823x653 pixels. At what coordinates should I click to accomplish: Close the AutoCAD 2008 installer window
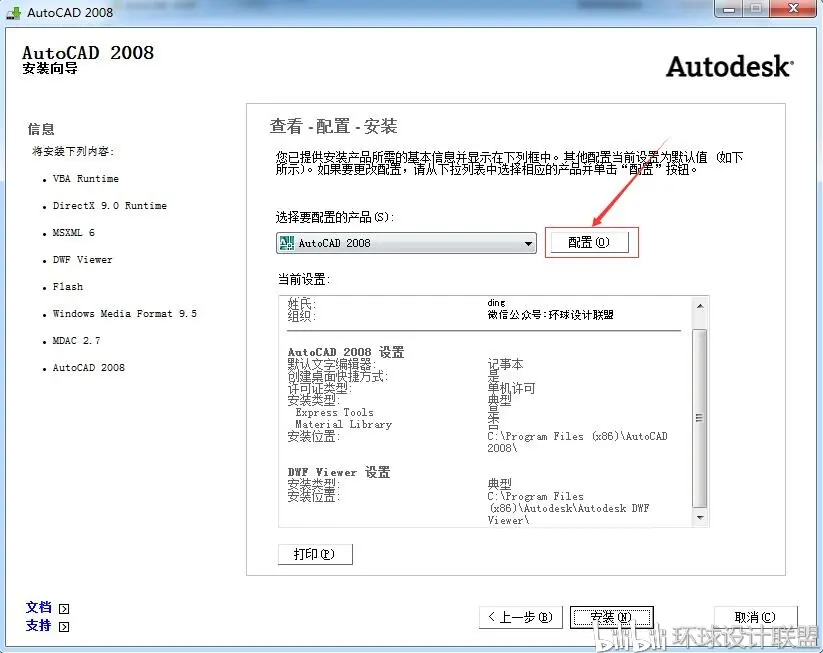click(794, 8)
